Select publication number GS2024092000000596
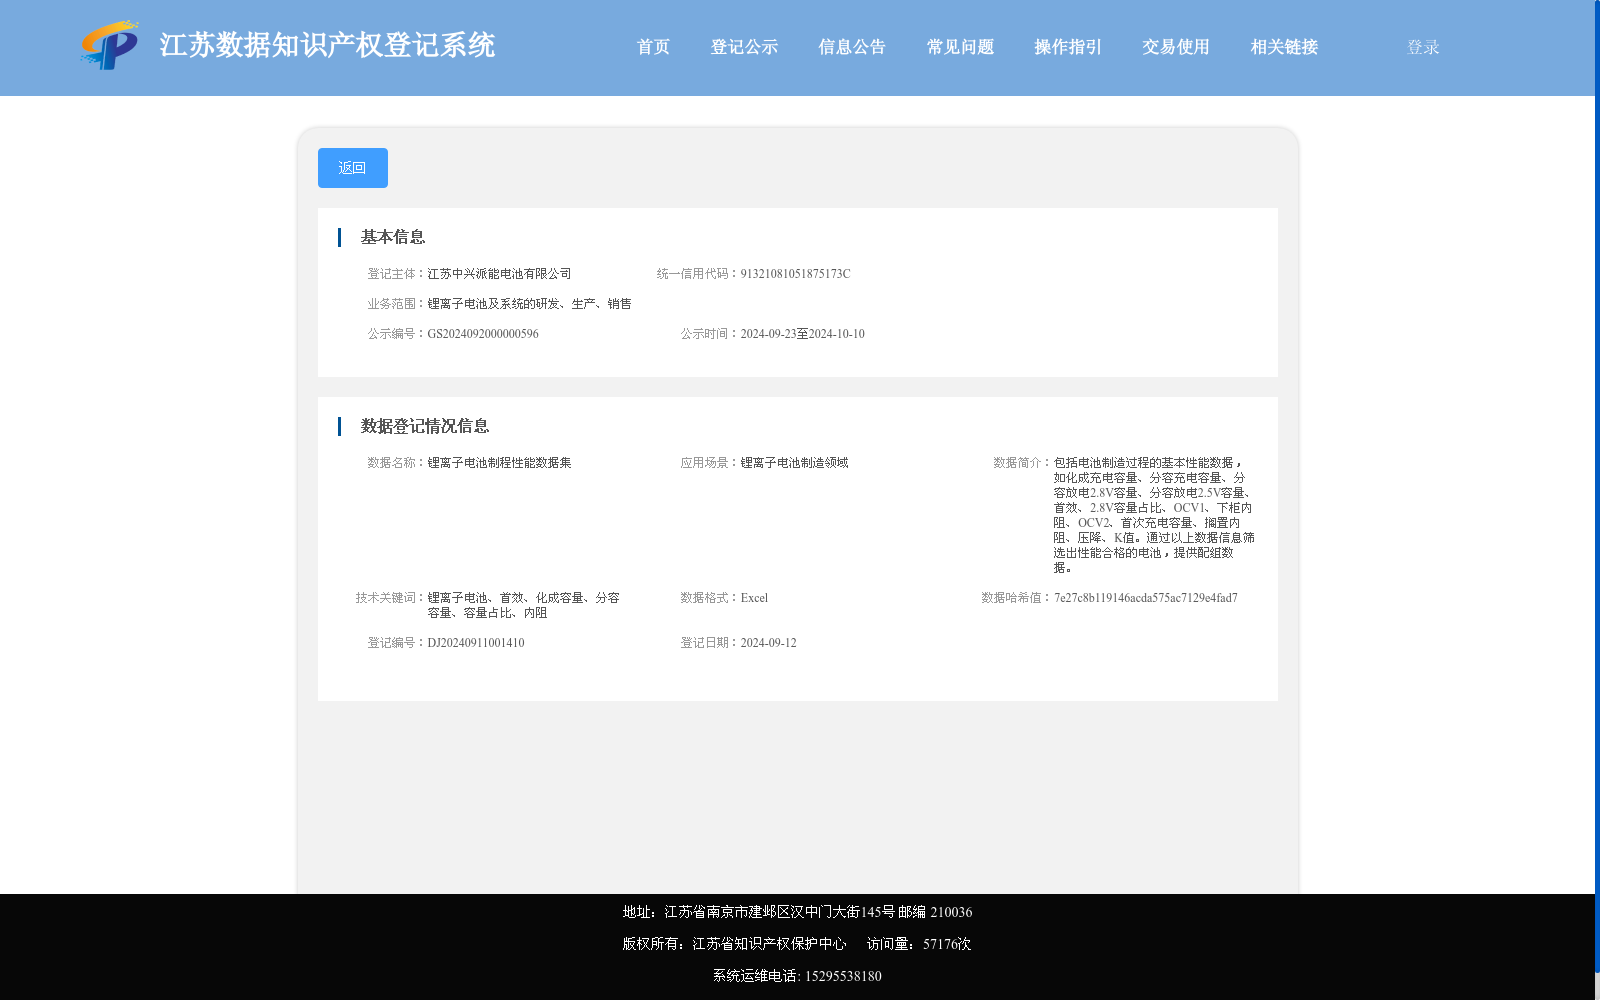The height and width of the screenshot is (1000, 1600). click(483, 334)
